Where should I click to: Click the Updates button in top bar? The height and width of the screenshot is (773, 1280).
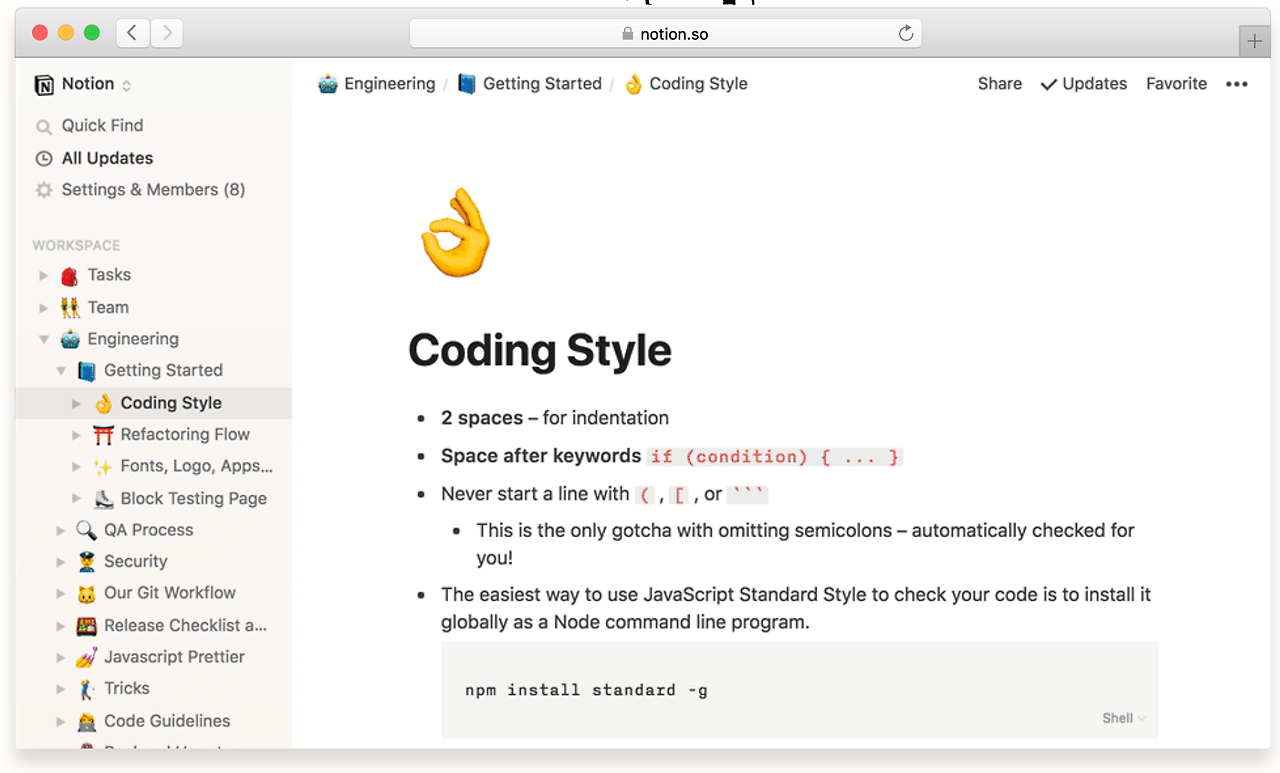pyautogui.click(x=1084, y=84)
